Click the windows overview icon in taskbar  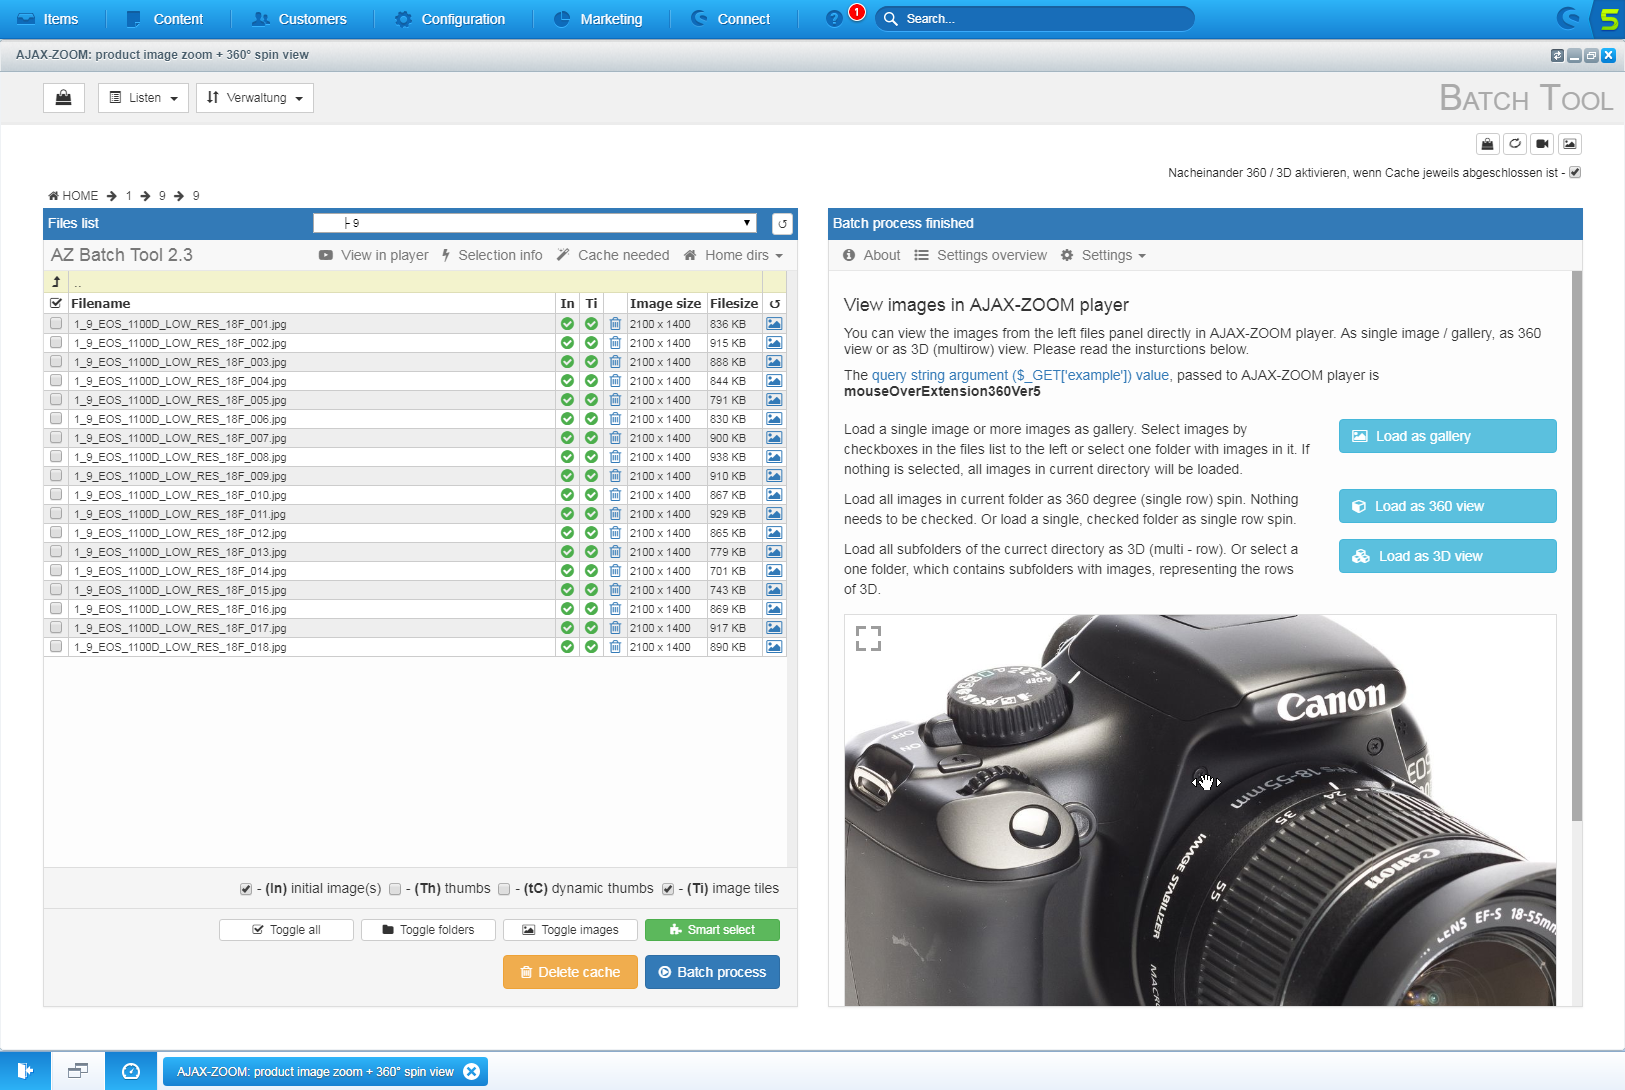(x=78, y=1071)
